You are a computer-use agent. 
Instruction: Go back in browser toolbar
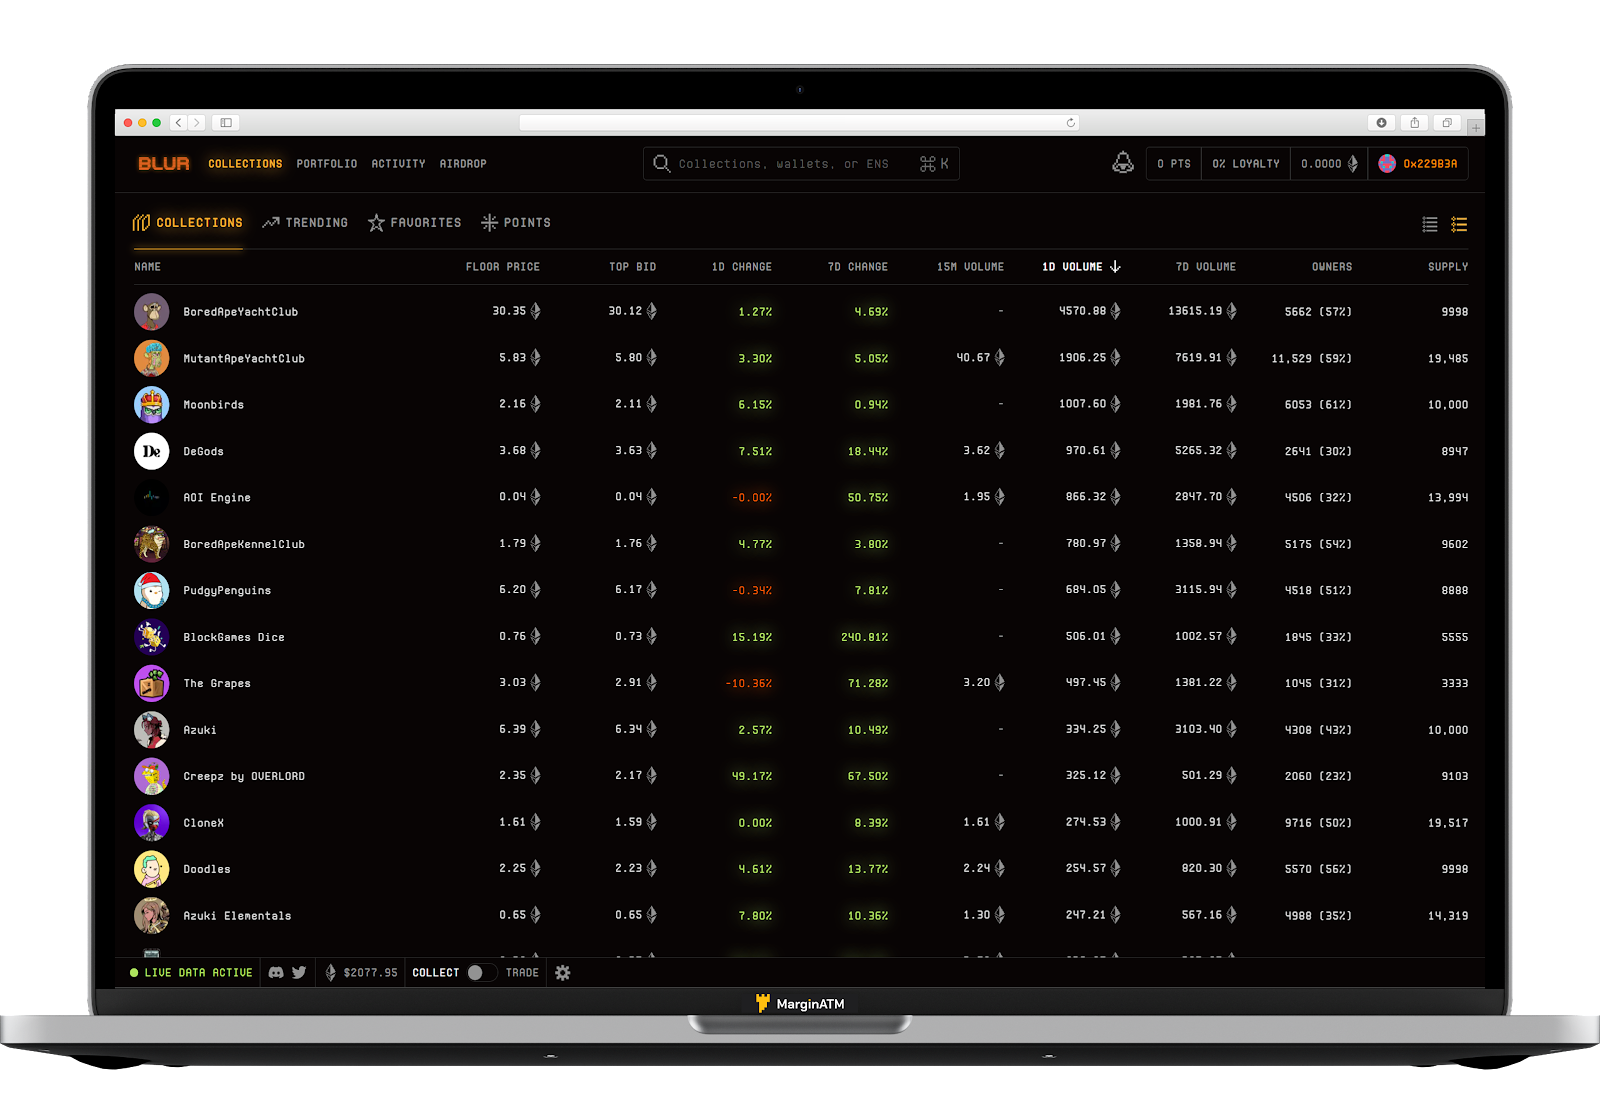[179, 122]
